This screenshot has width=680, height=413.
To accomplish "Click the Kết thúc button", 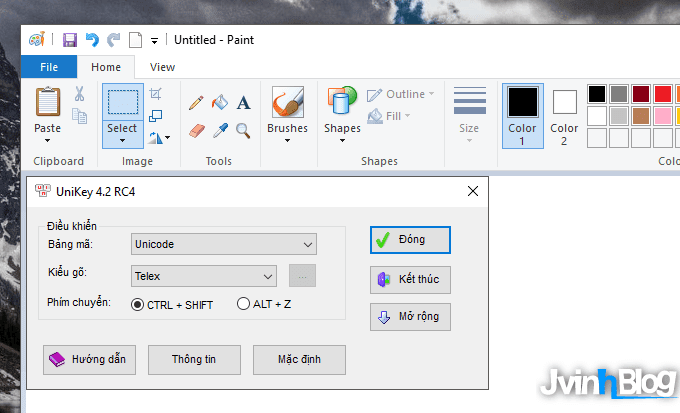I will click(x=410, y=280).
